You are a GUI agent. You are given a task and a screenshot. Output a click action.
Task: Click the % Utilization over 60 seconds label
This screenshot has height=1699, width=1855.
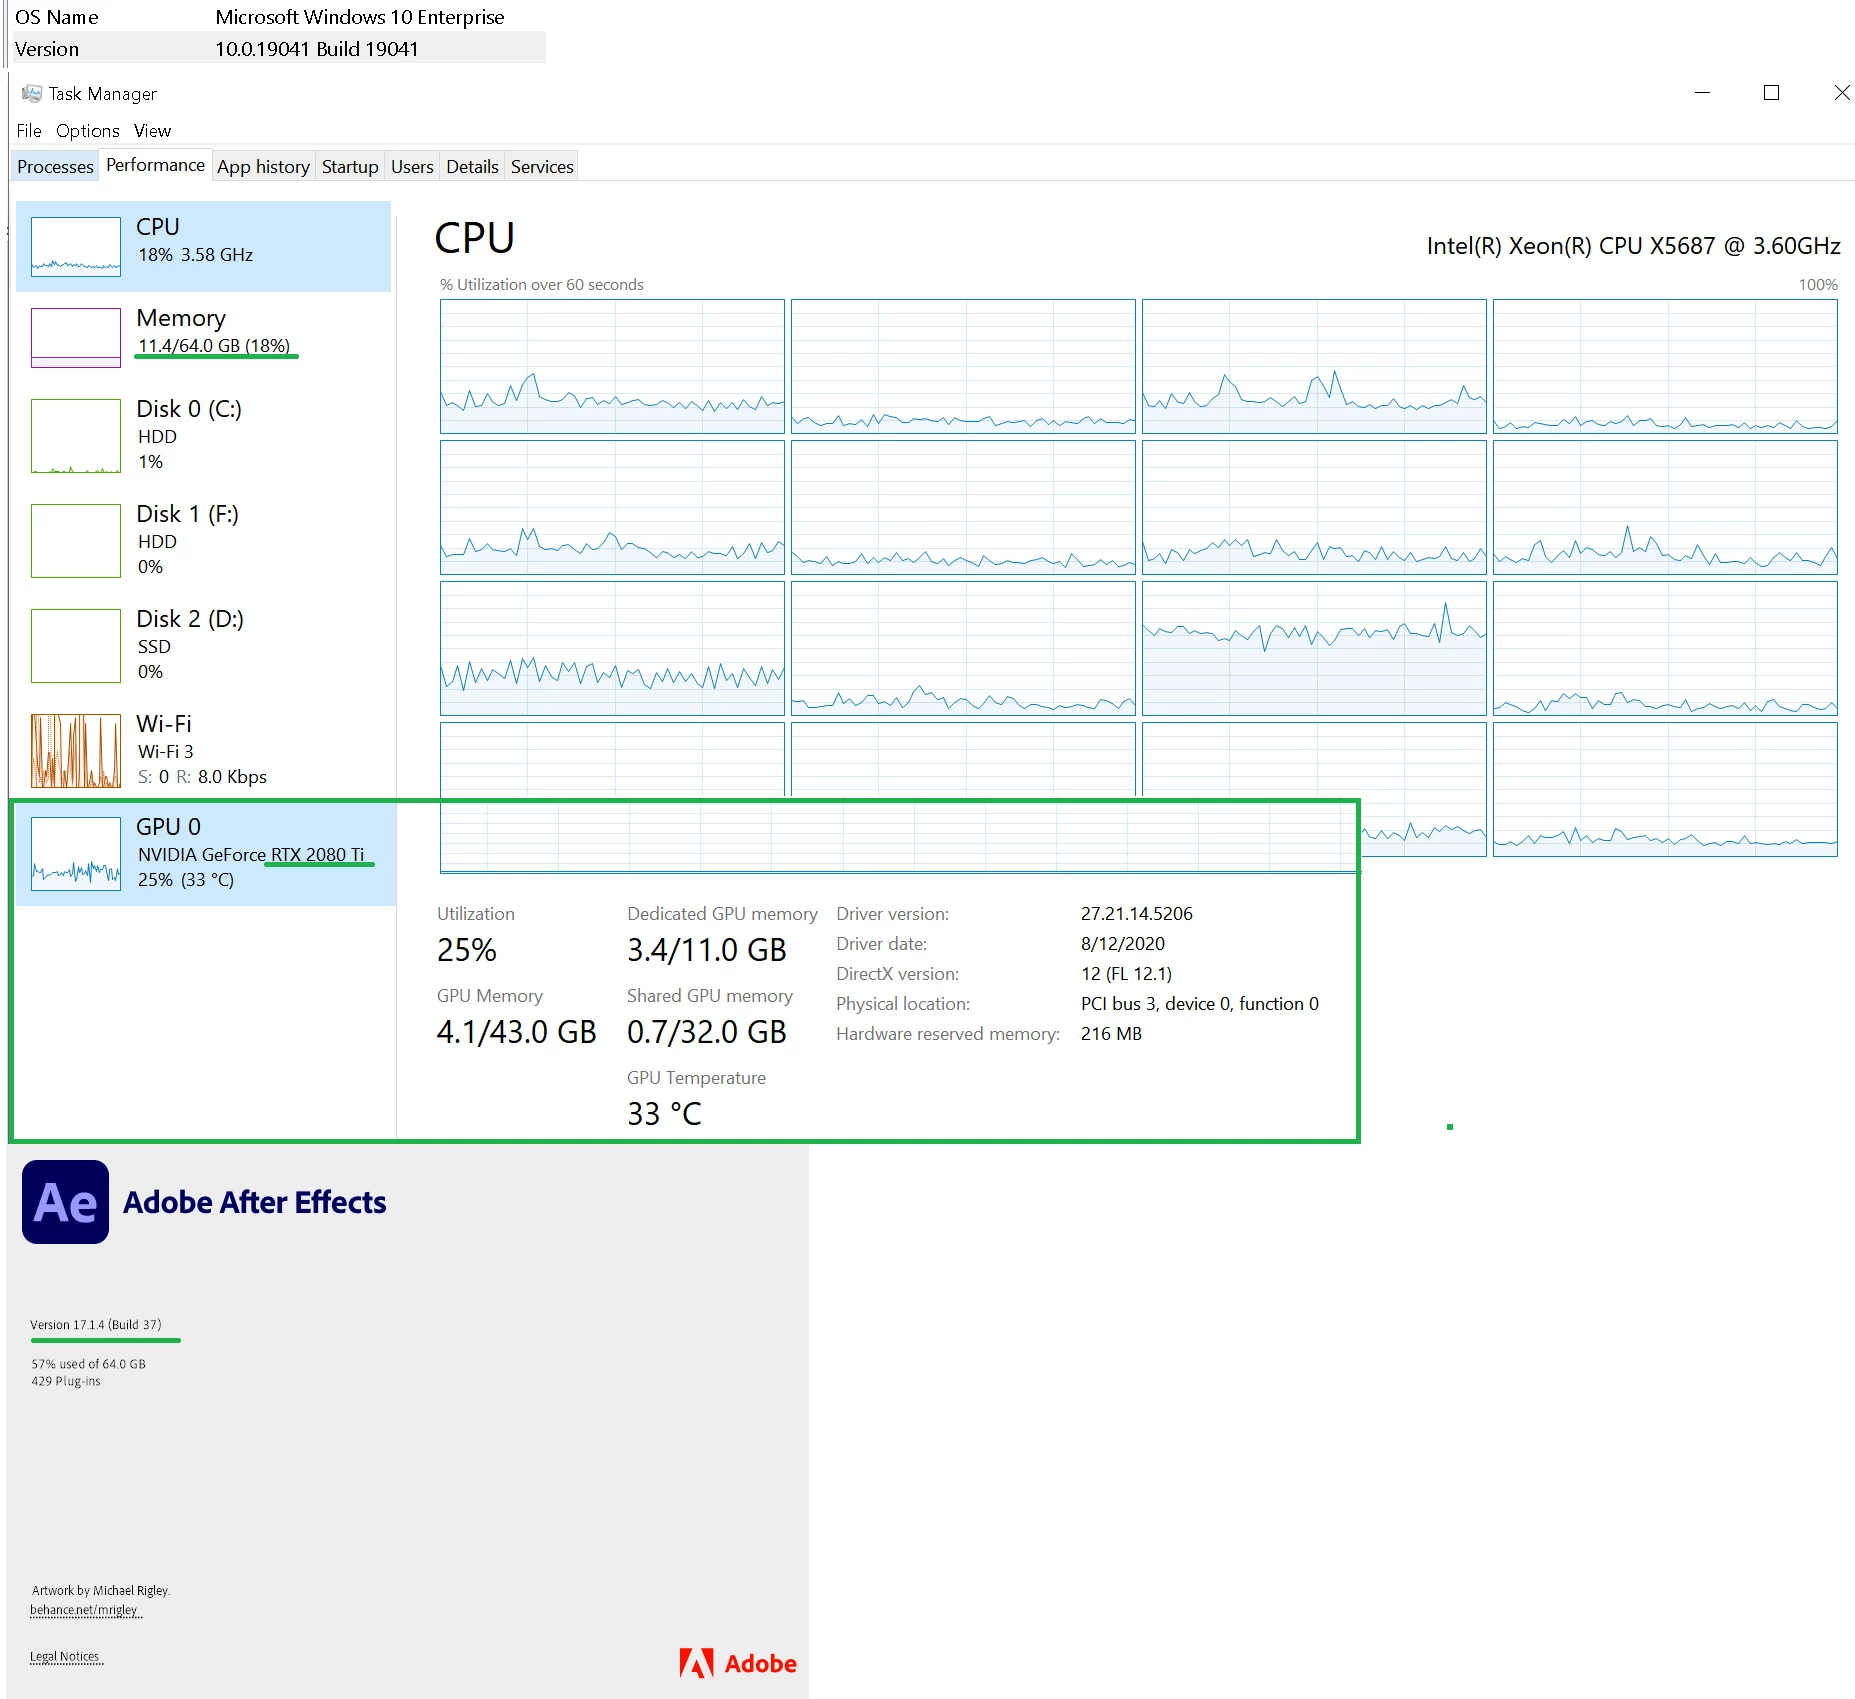[x=542, y=285]
